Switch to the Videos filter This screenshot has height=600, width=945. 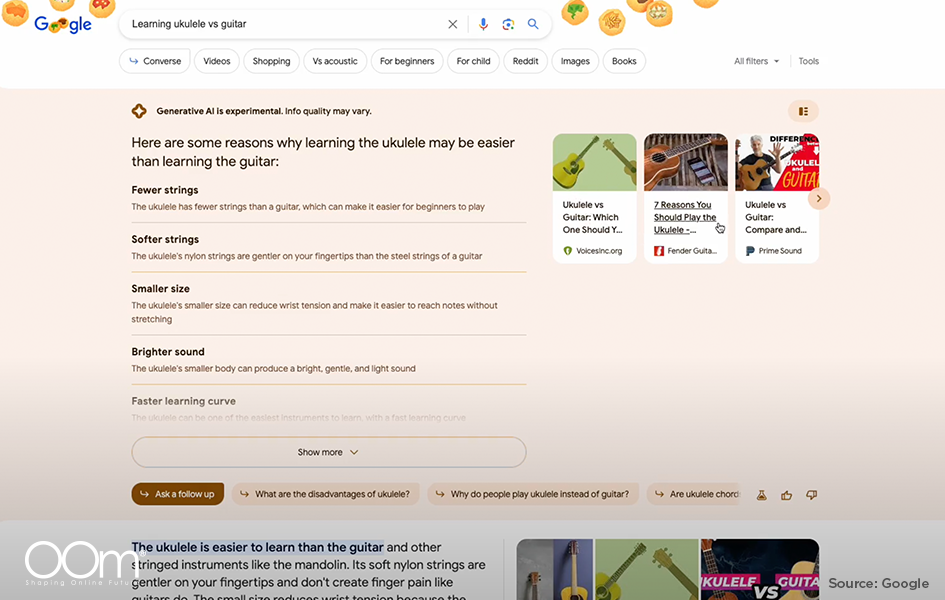[x=217, y=61]
